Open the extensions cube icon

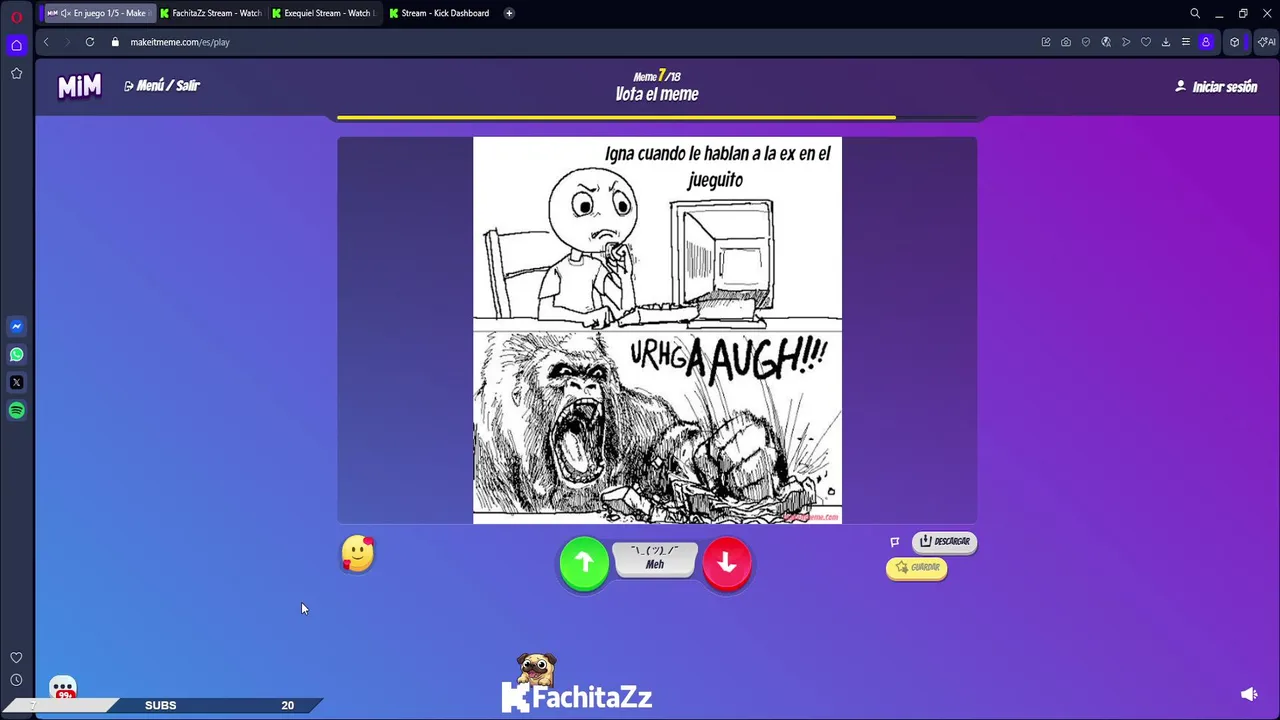click(x=1235, y=42)
